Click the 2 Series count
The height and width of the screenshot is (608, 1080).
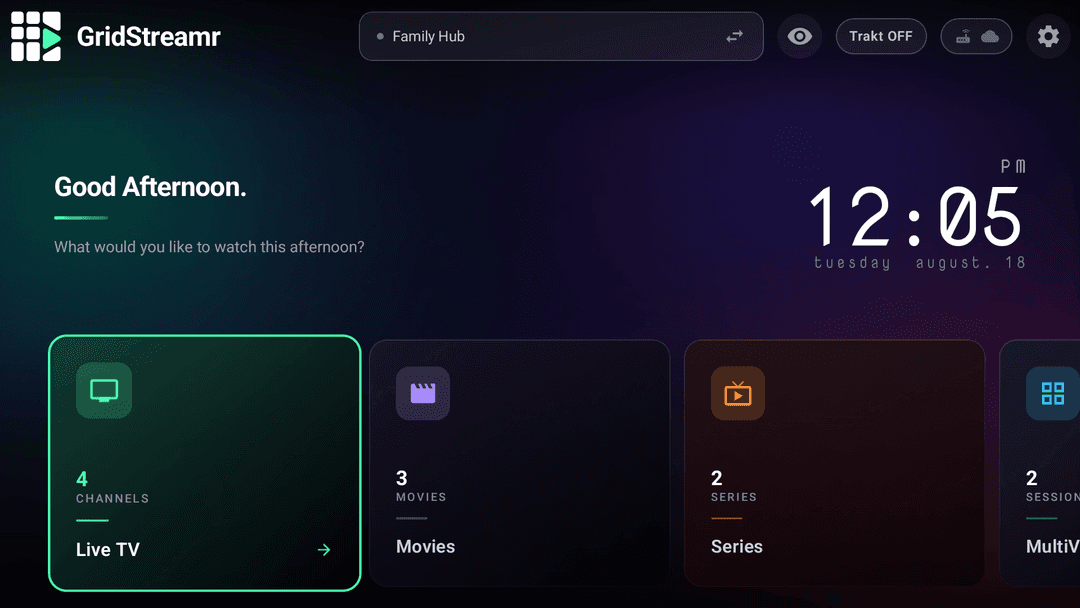click(x=734, y=485)
